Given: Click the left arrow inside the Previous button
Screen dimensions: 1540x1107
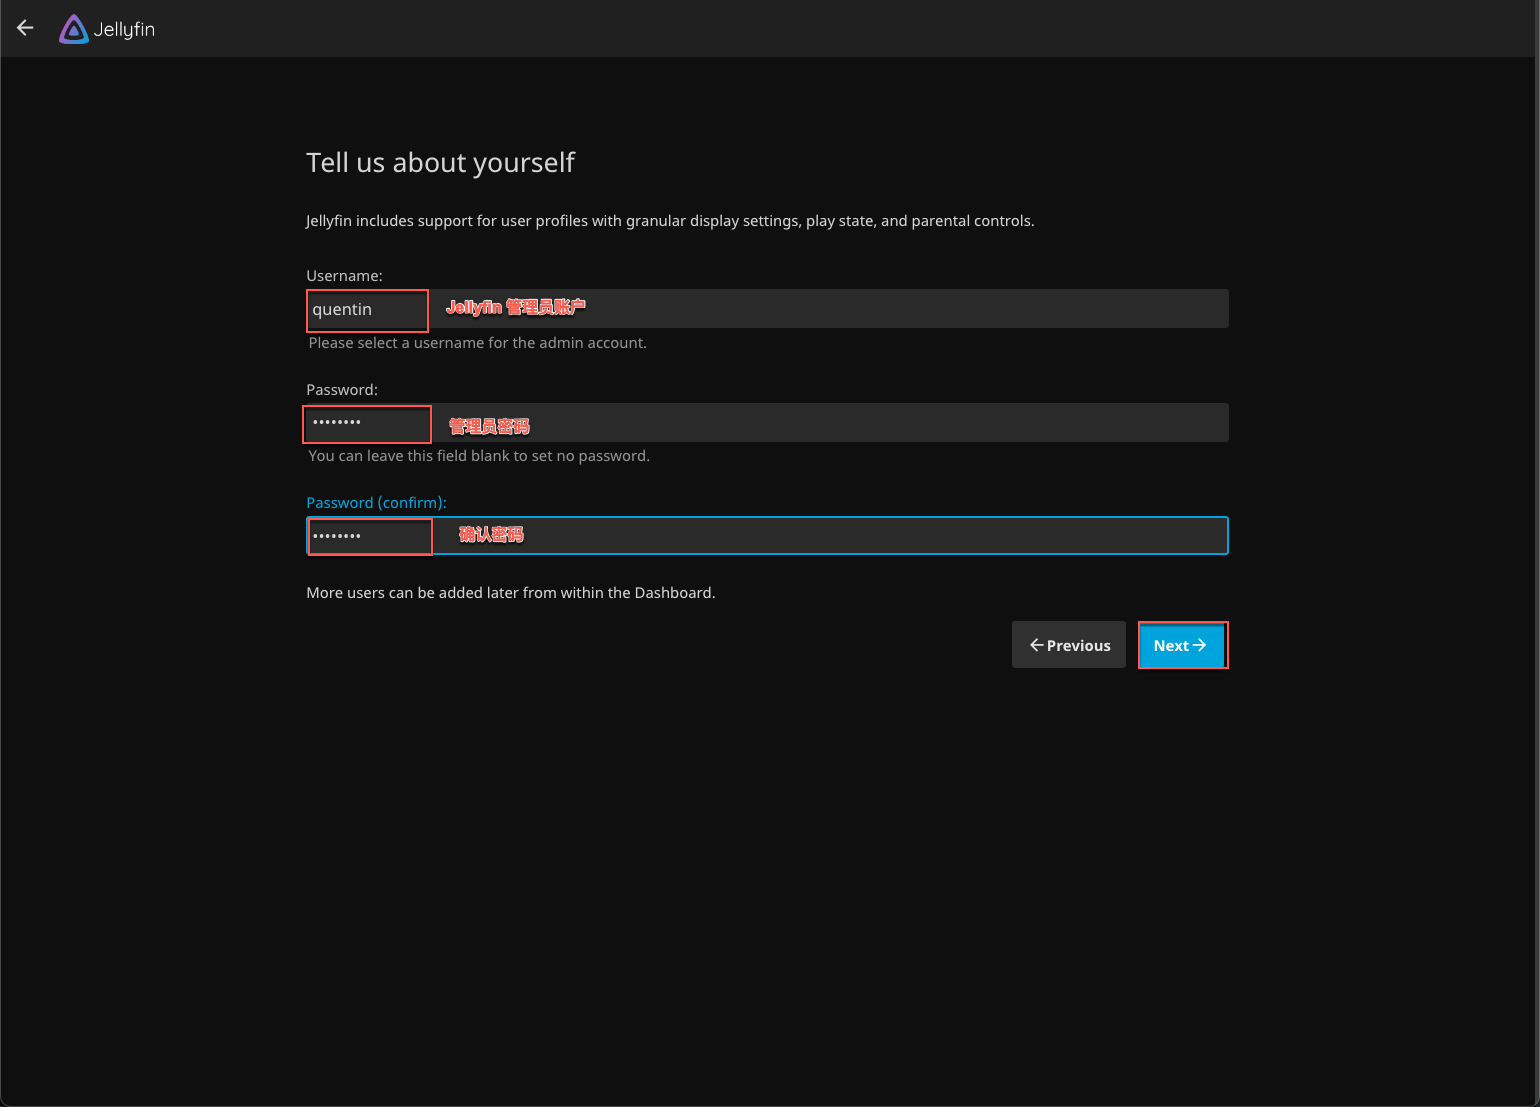Looking at the screenshot, I should [x=1035, y=644].
